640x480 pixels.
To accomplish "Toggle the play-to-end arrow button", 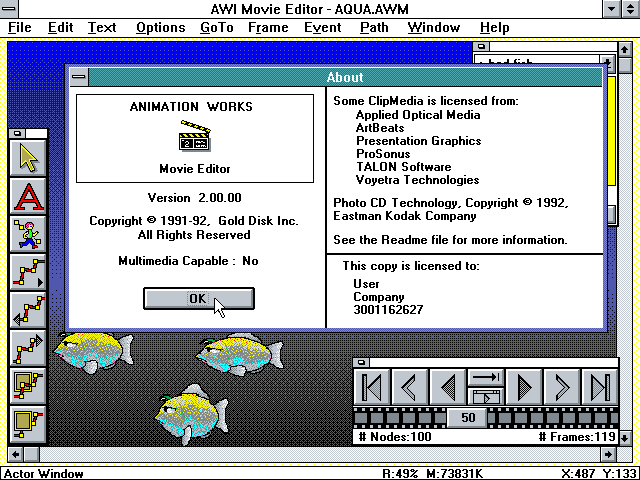I will tap(486, 377).
